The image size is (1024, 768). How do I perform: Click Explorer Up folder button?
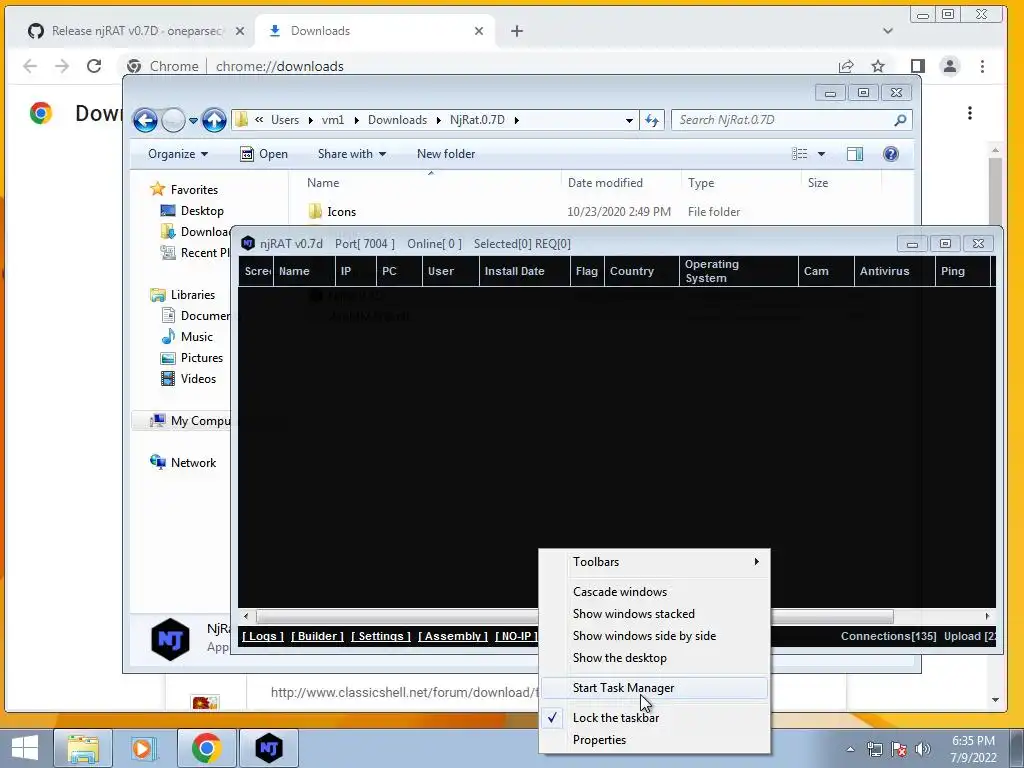pos(214,120)
